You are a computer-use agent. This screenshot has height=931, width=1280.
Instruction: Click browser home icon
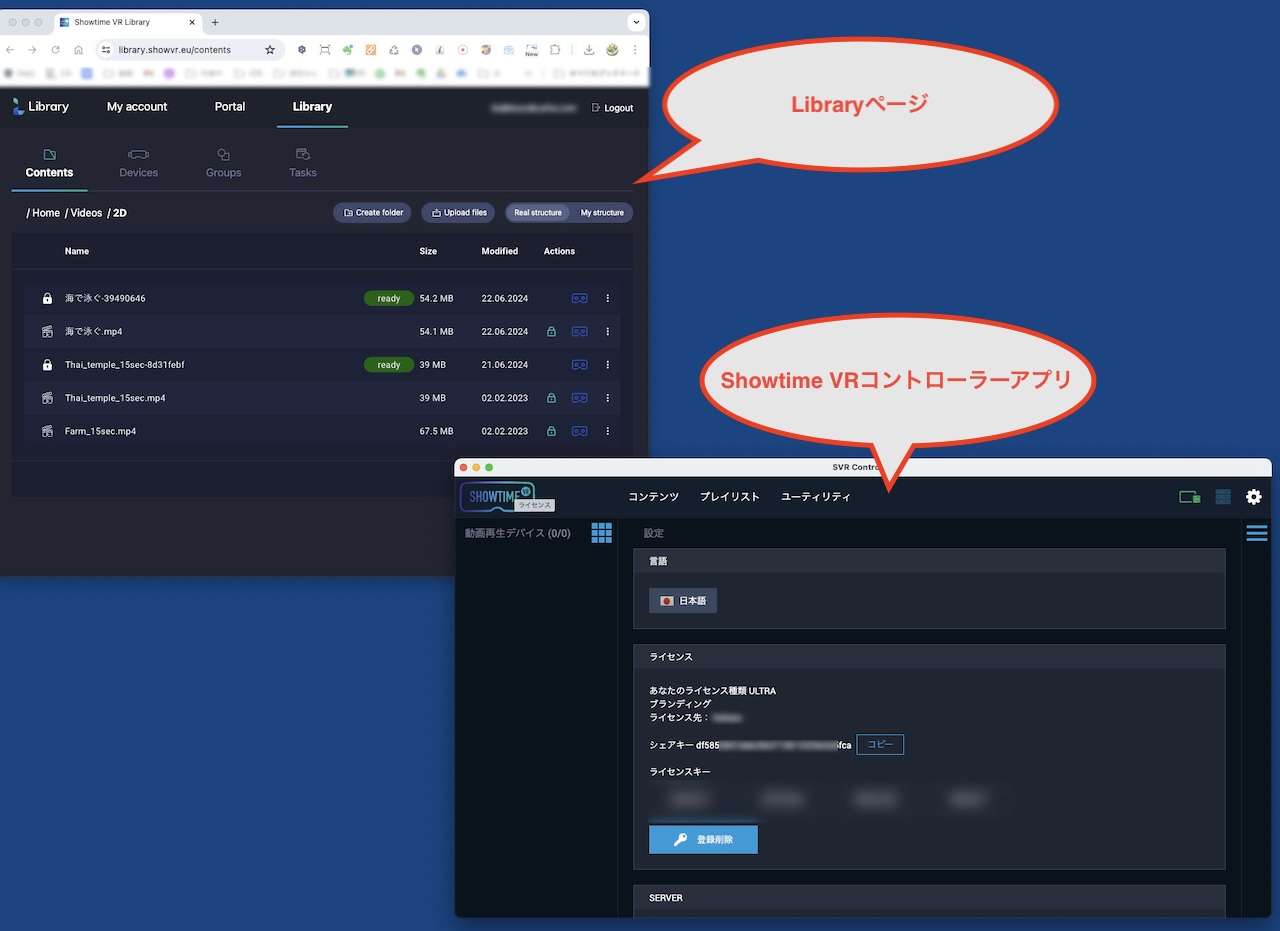pos(78,49)
